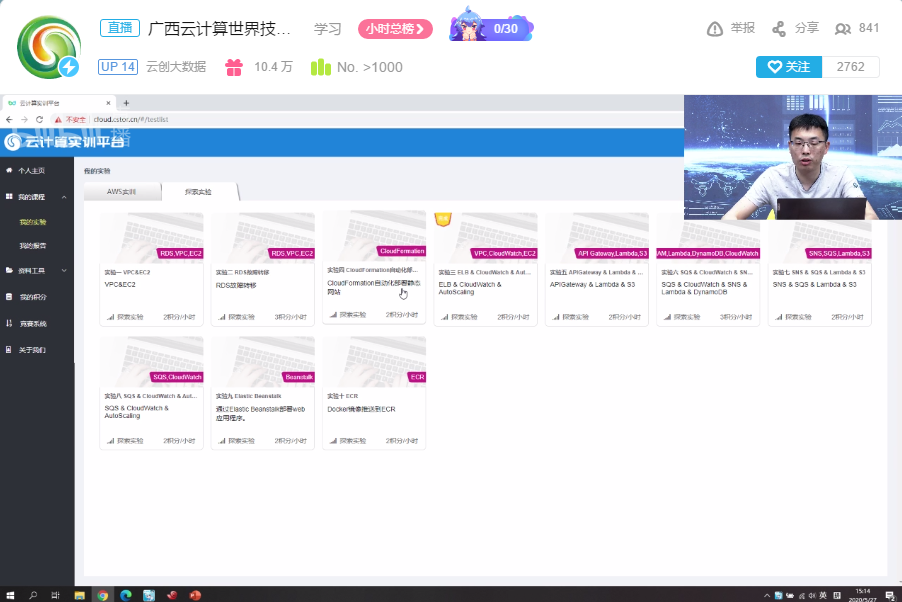Toggle the 关注 follow button
The image size is (902, 602).
tap(788, 67)
